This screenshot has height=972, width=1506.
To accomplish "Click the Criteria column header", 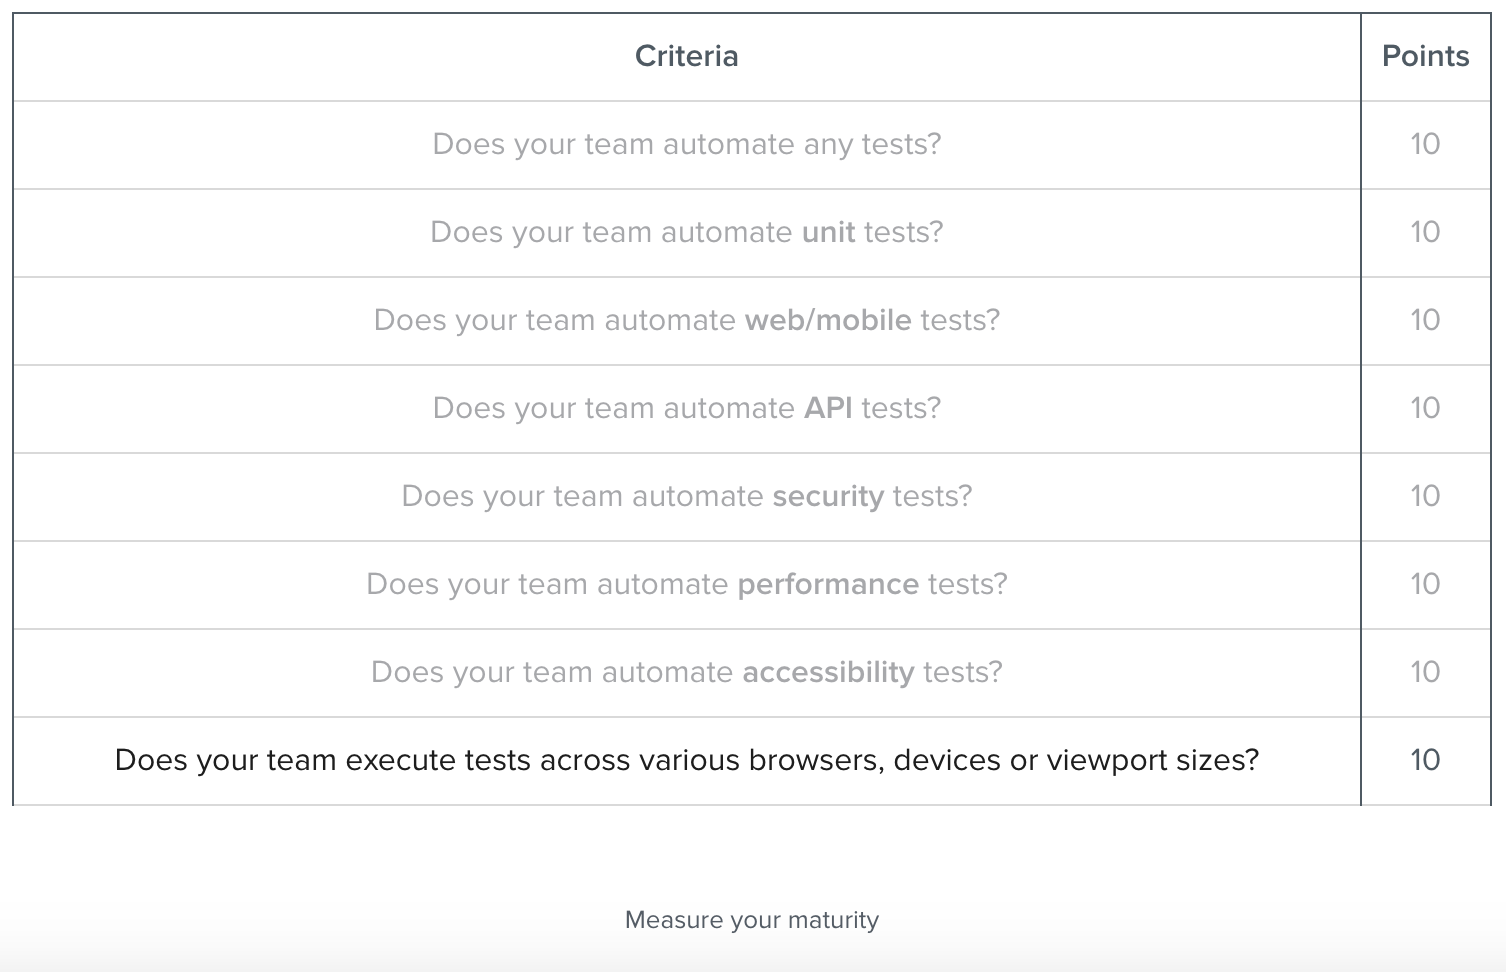I will [686, 56].
